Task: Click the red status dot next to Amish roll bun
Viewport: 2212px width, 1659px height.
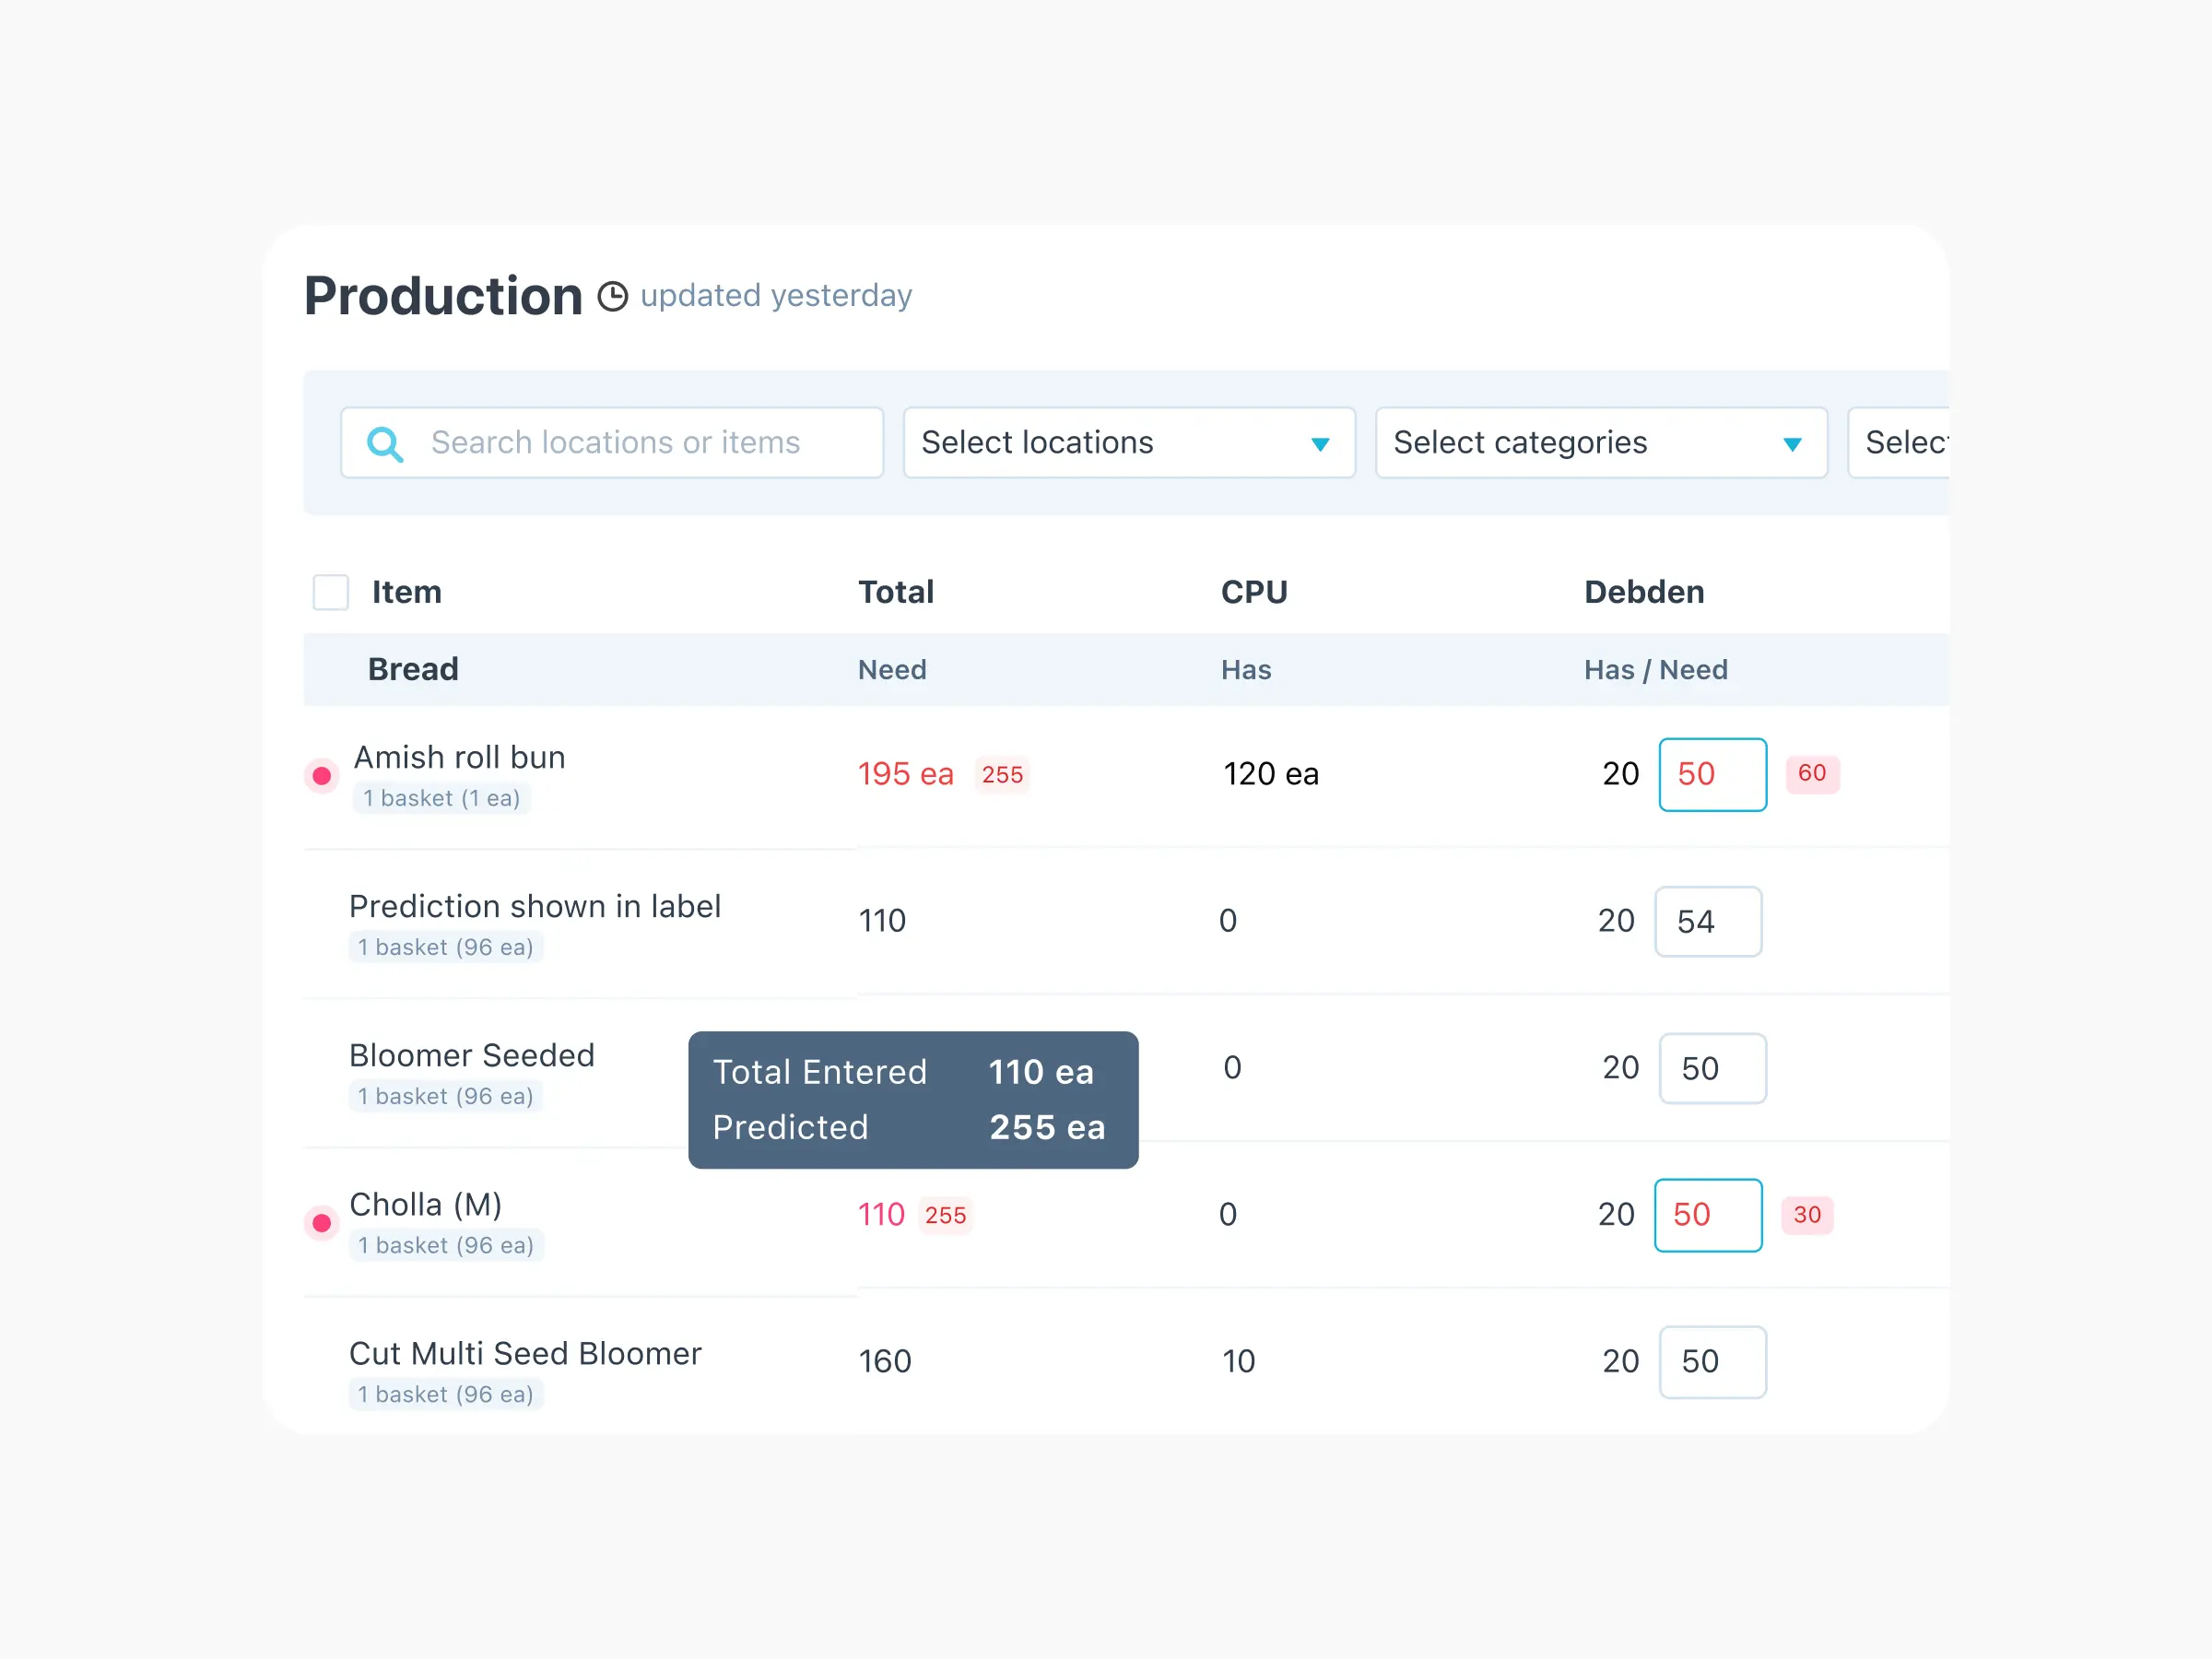Action: click(319, 773)
